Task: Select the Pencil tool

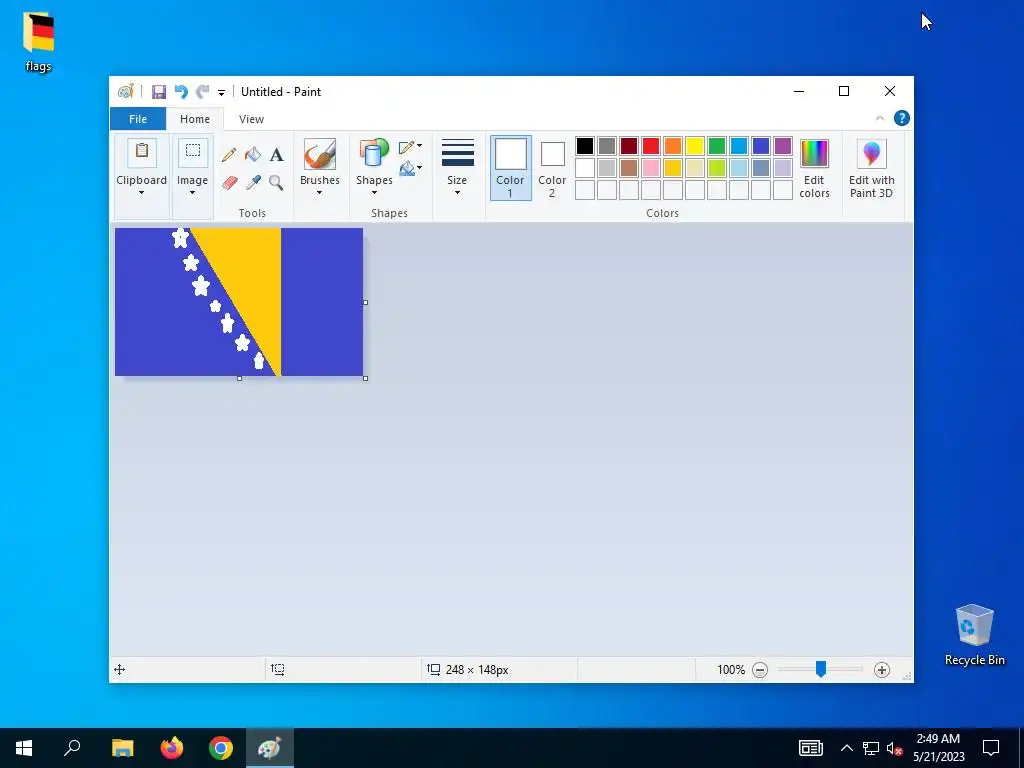Action: pos(229,155)
